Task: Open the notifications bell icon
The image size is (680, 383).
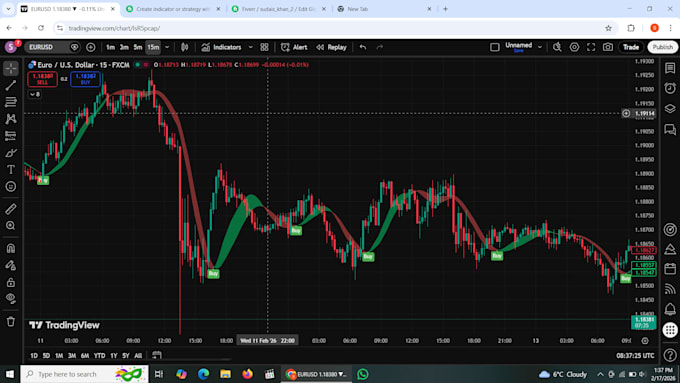Action: 670,309
